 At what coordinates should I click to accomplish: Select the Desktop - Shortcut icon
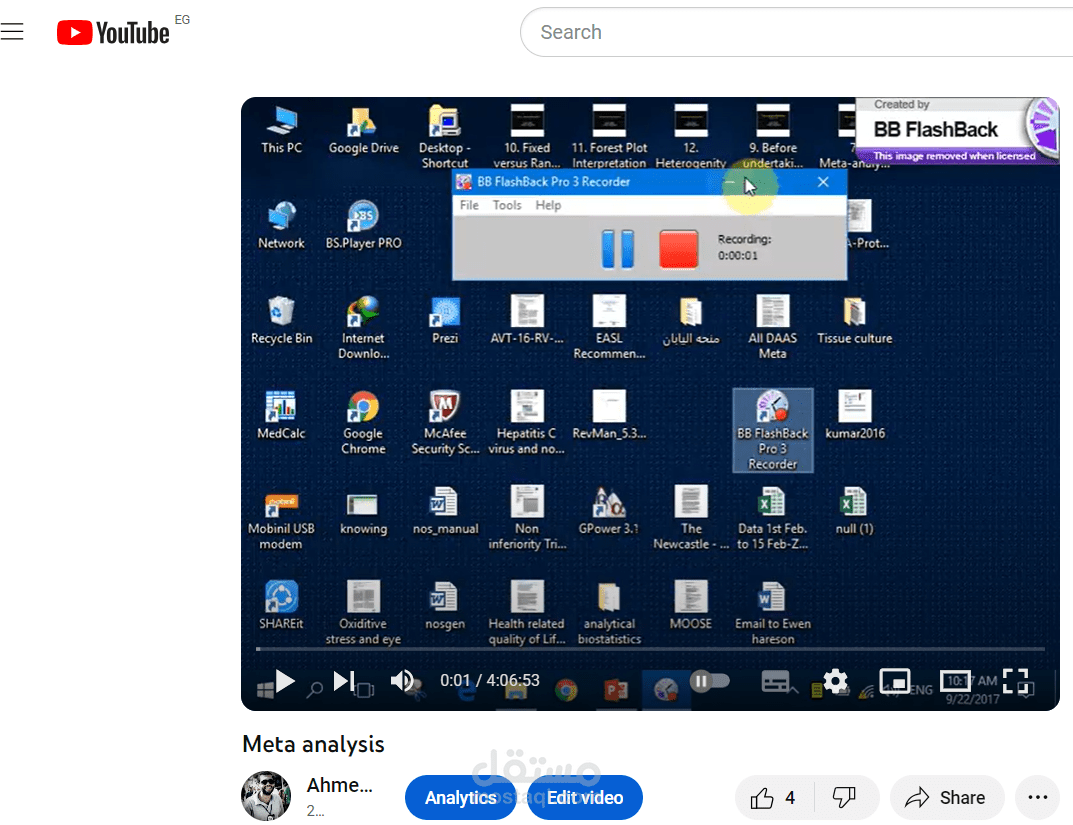(x=445, y=137)
